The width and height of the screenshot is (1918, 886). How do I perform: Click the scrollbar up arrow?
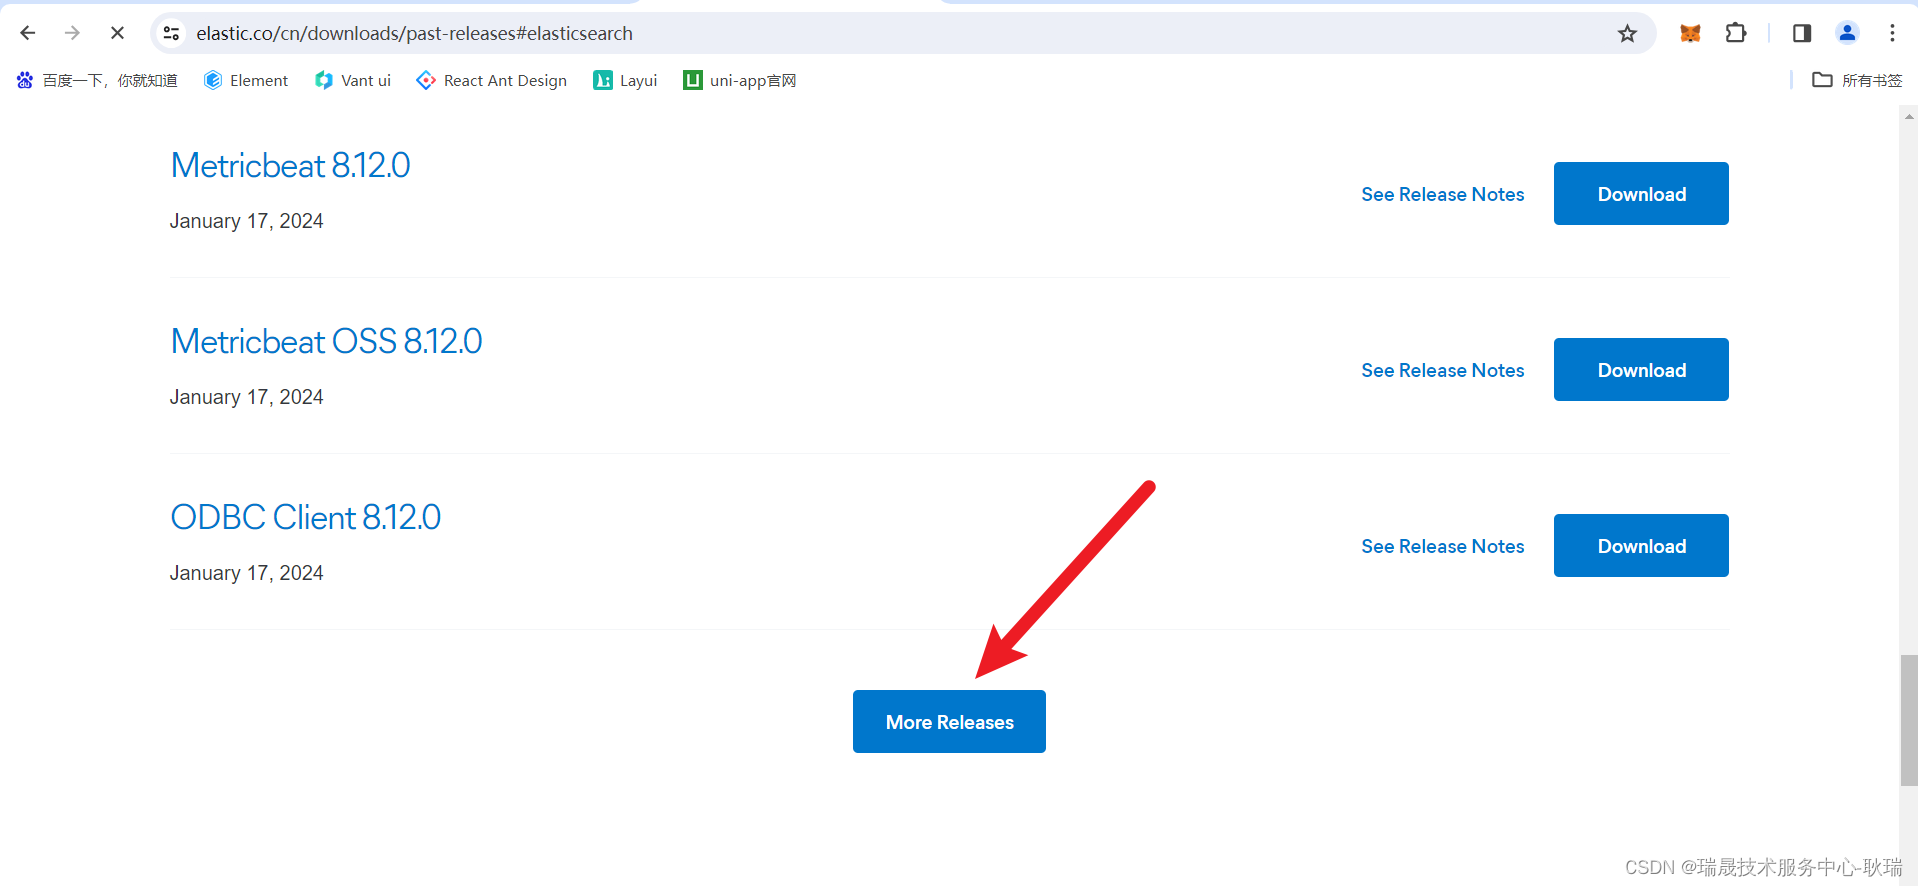click(x=1909, y=116)
